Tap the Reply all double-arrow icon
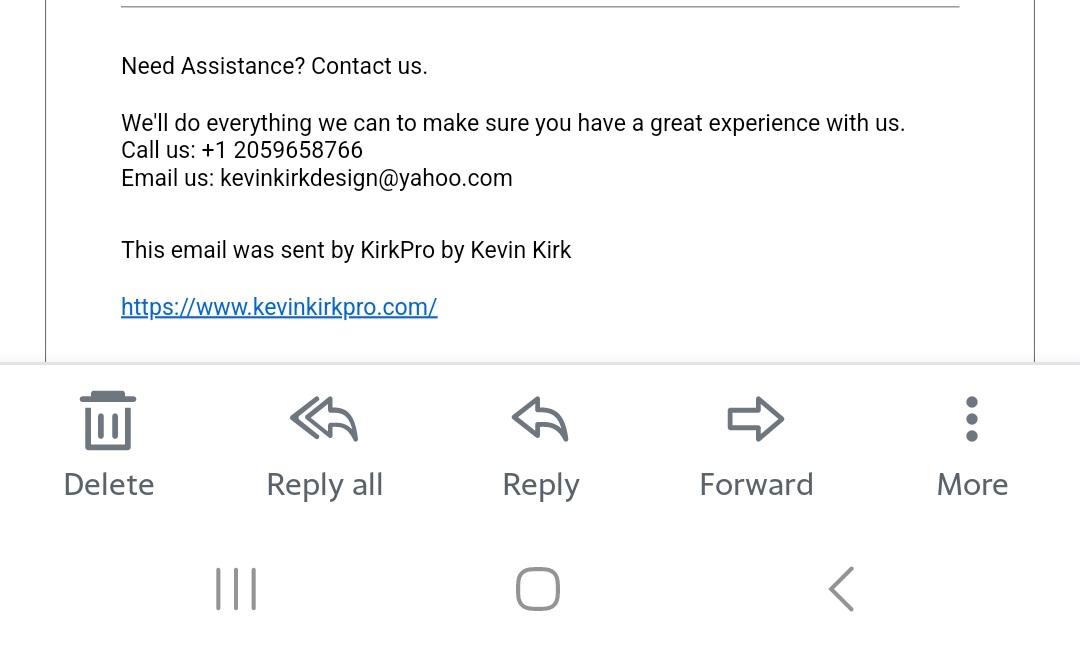Image resolution: width=1080 pixels, height=655 pixels. (x=324, y=420)
